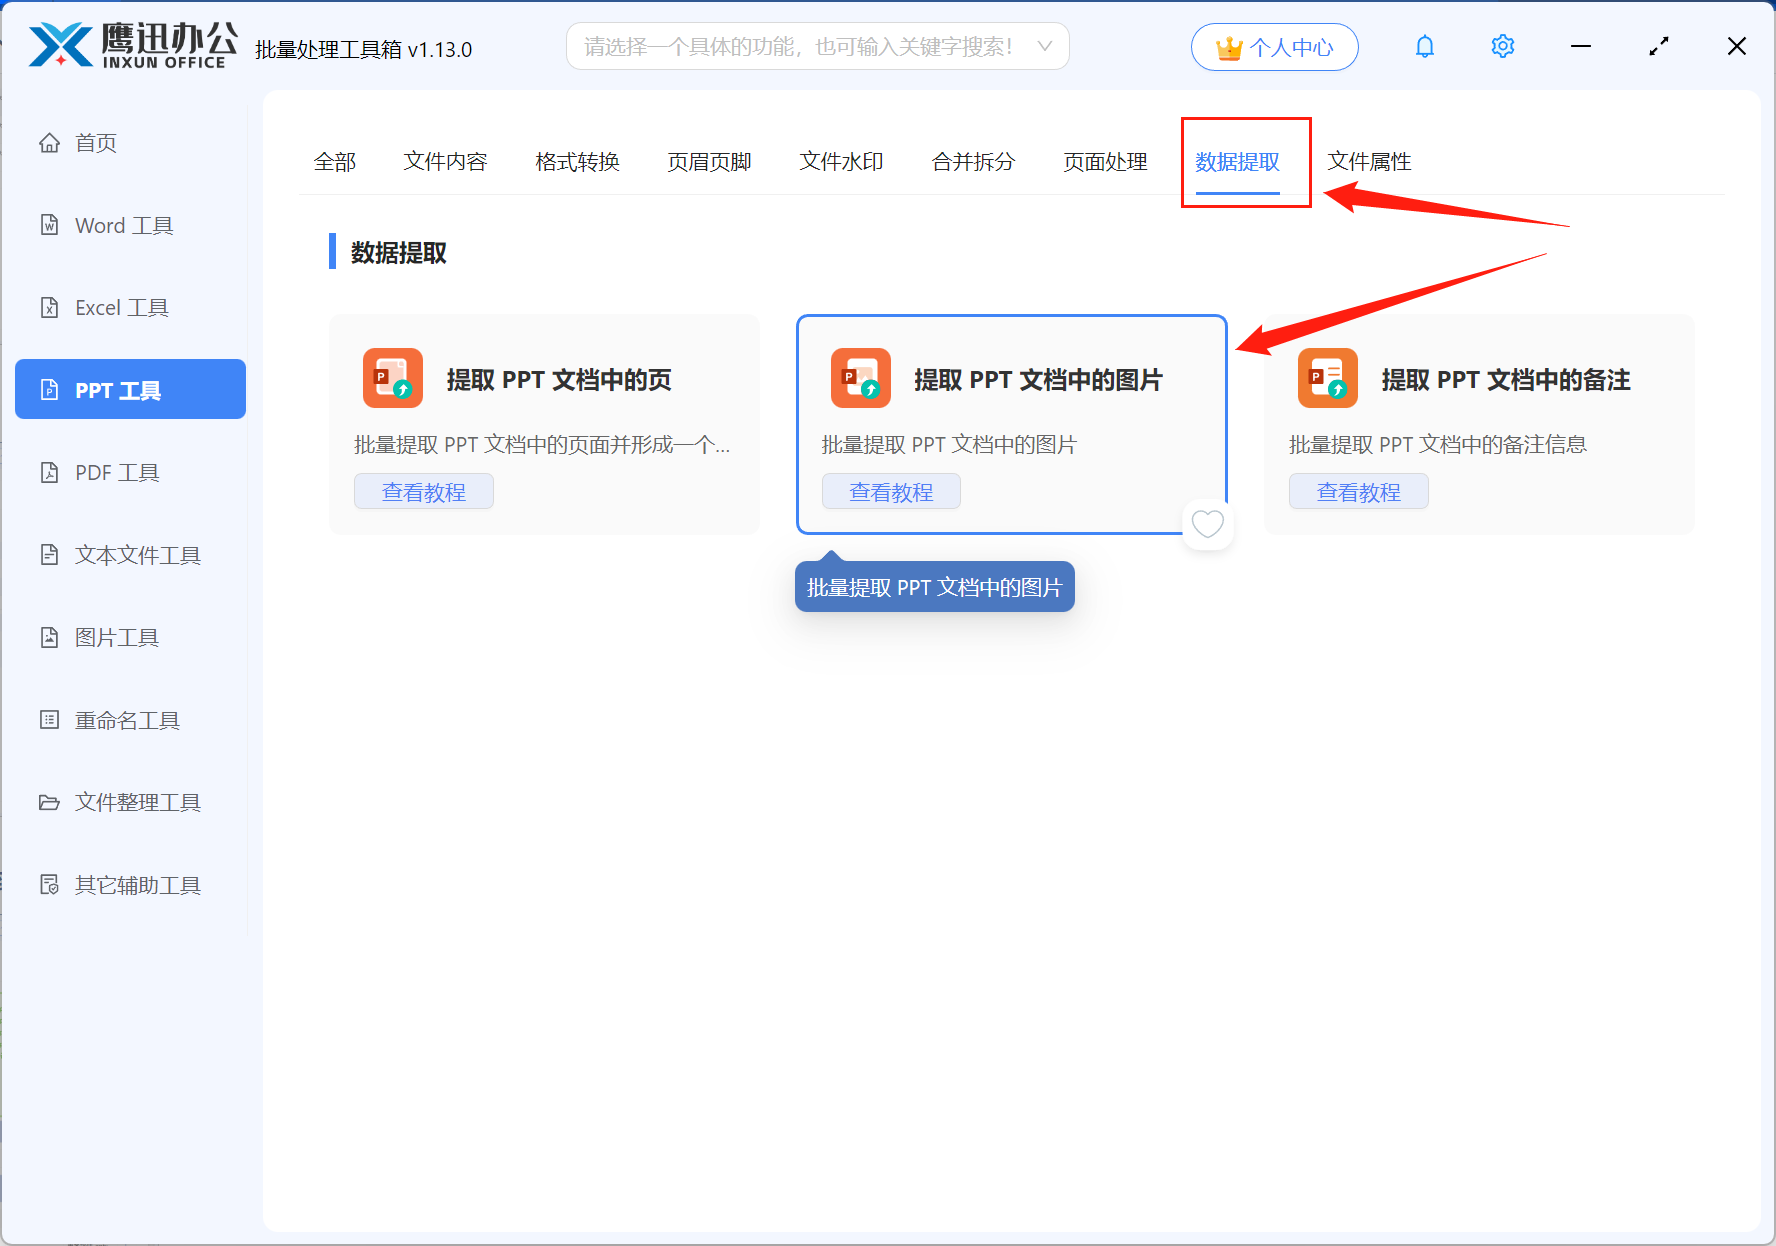1776x1246 pixels.
Task: Open the 文本文件工具 section
Action: (x=137, y=554)
